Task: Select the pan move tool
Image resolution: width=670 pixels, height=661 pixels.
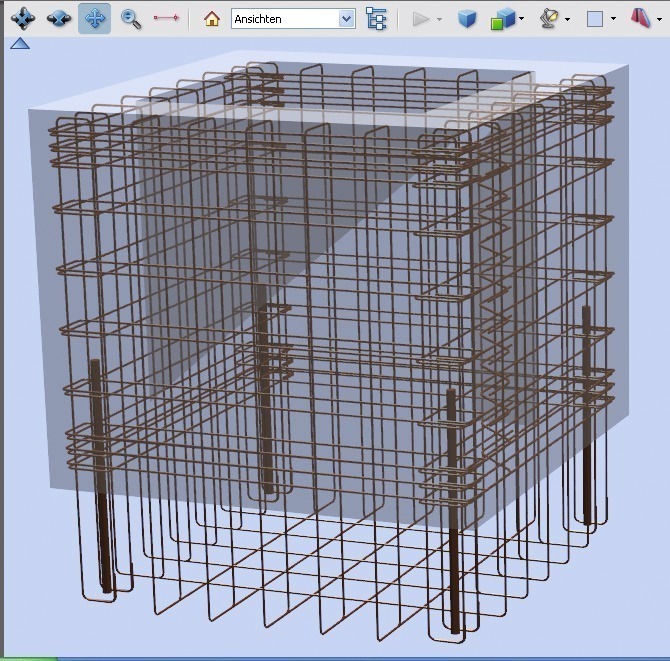Action: point(94,19)
